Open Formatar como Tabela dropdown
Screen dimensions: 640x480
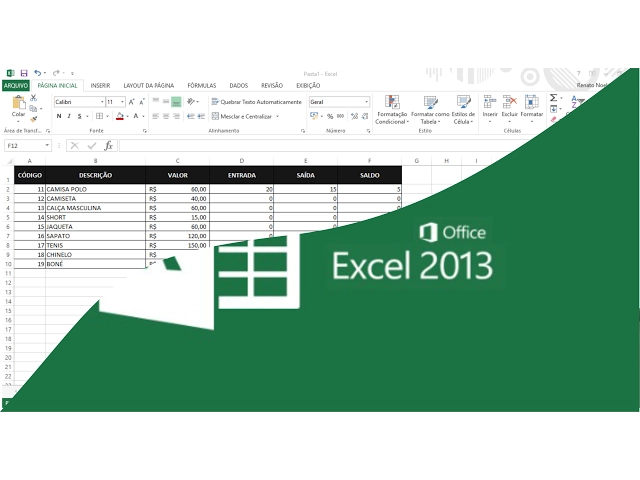[430, 110]
